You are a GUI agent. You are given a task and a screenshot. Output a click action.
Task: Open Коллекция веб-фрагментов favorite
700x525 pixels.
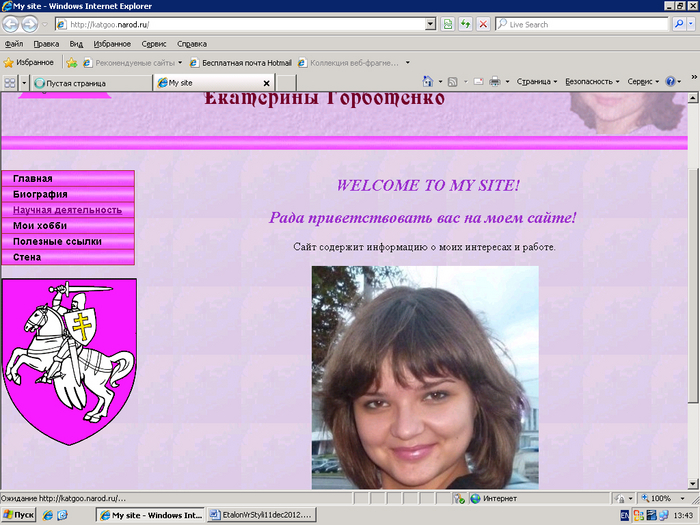pyautogui.click(x=348, y=63)
